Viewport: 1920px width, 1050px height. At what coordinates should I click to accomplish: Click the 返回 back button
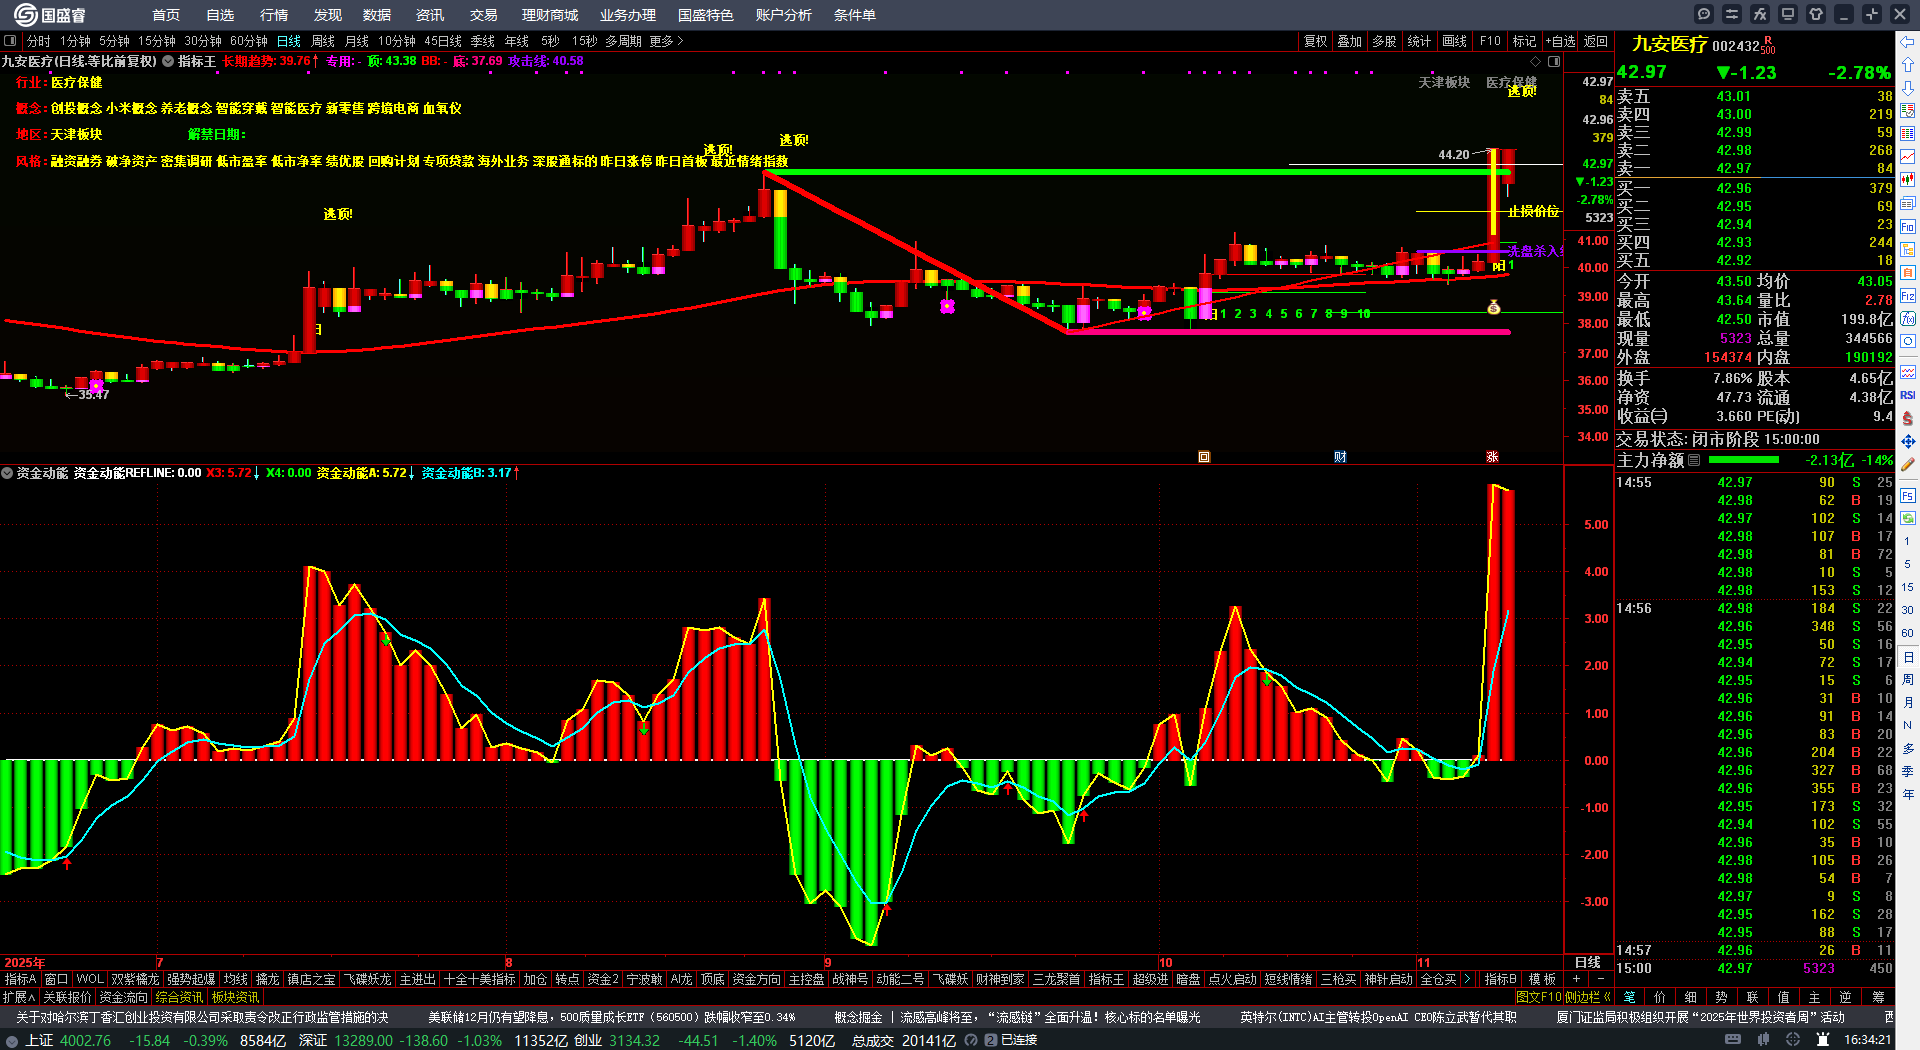click(1596, 41)
